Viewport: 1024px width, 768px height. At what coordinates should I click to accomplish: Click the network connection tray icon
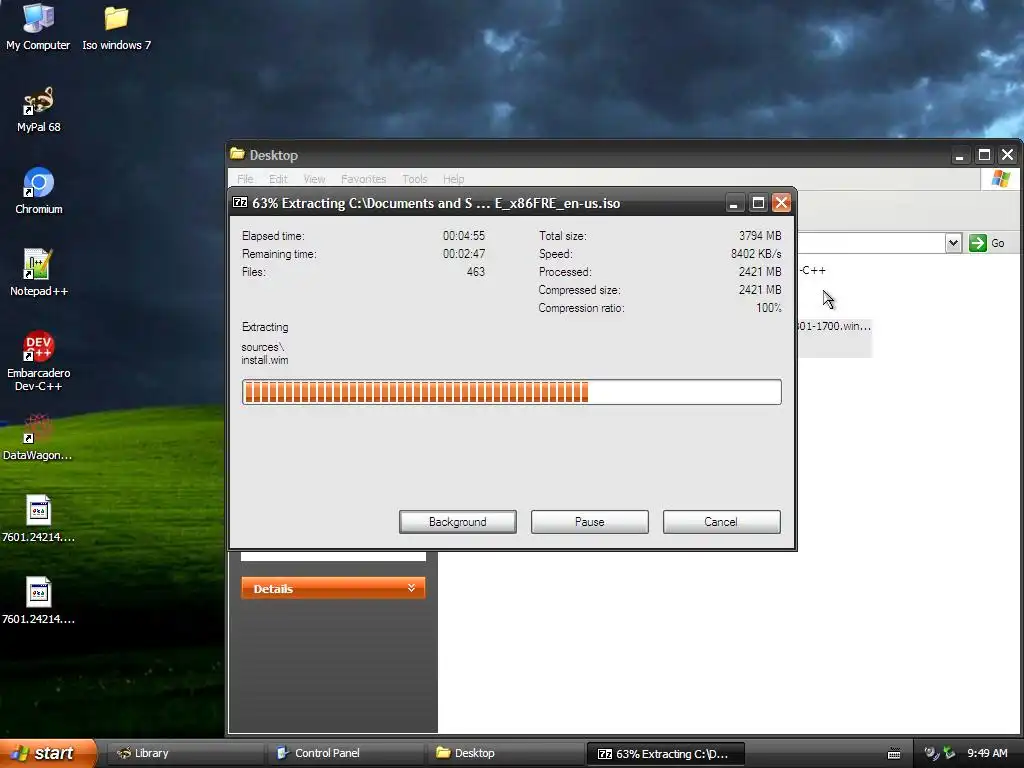tap(948, 753)
